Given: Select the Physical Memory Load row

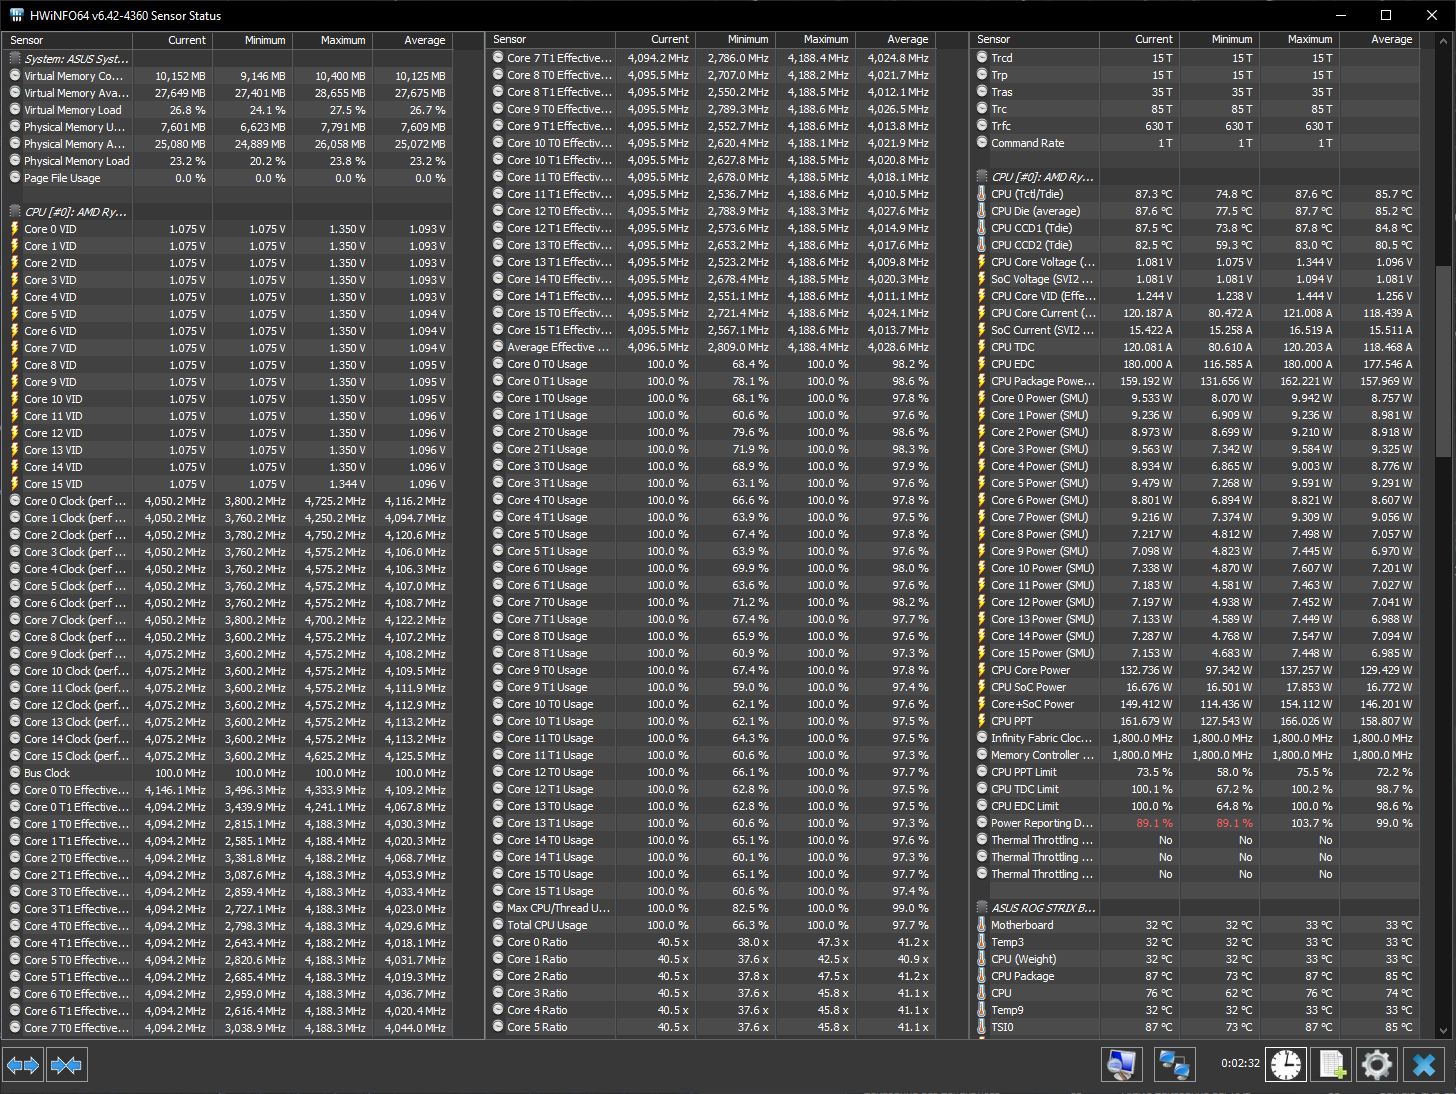Looking at the screenshot, I should [x=228, y=161].
